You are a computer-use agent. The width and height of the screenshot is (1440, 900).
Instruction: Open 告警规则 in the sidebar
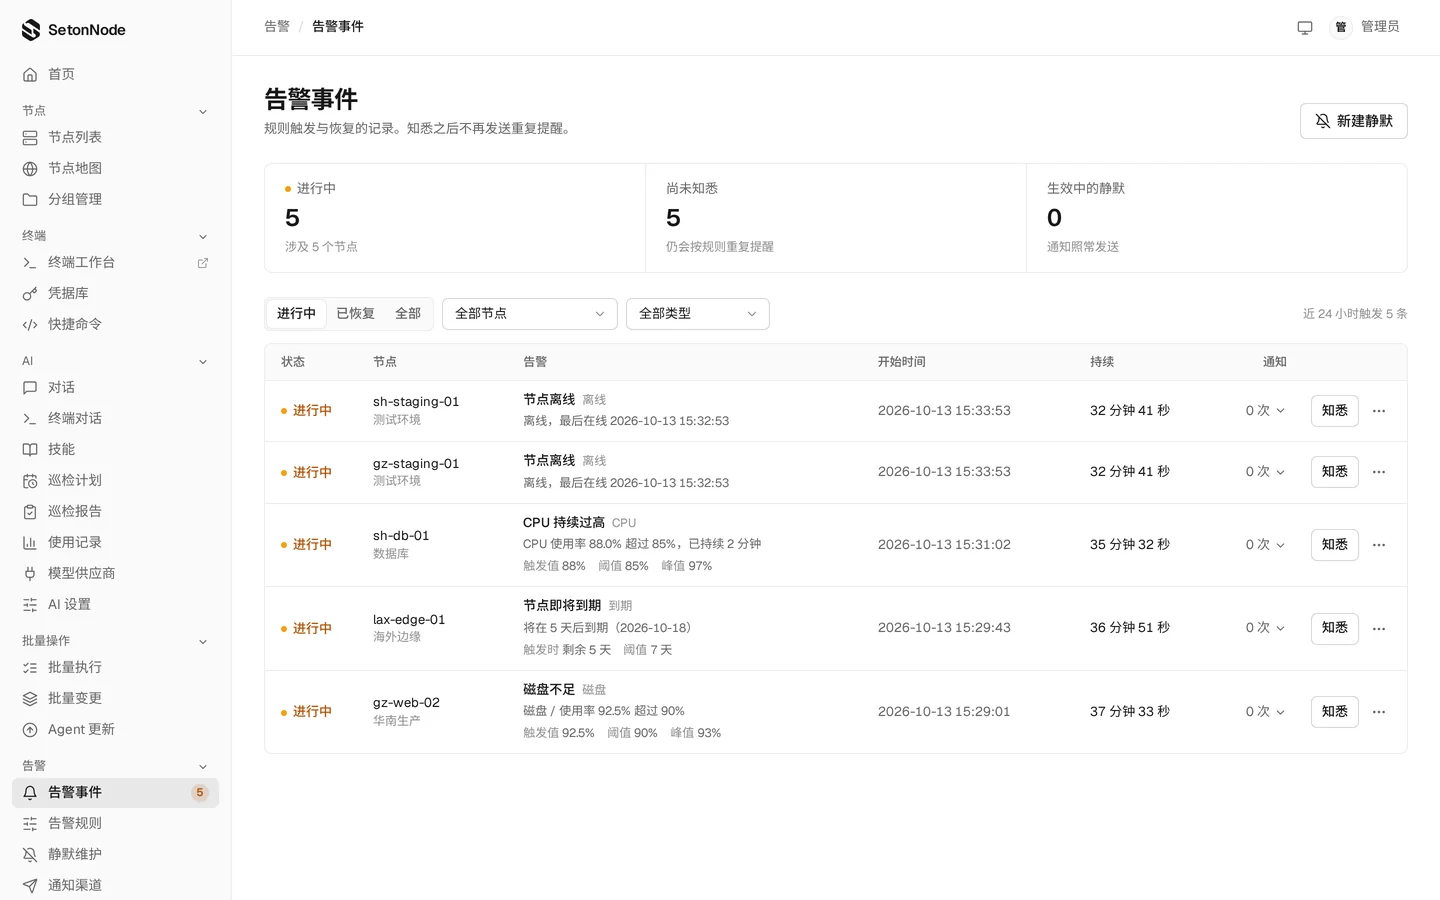click(x=115, y=824)
